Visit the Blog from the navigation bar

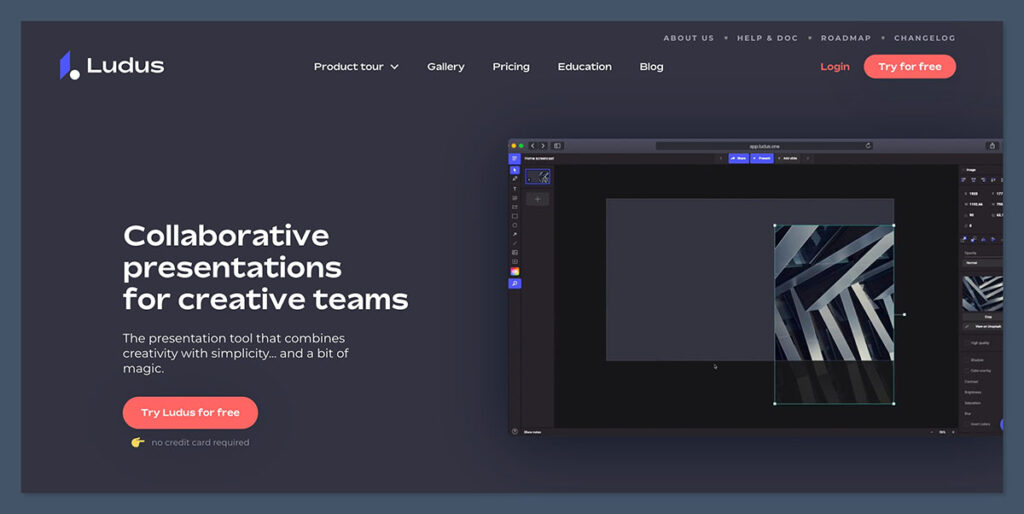(x=651, y=67)
